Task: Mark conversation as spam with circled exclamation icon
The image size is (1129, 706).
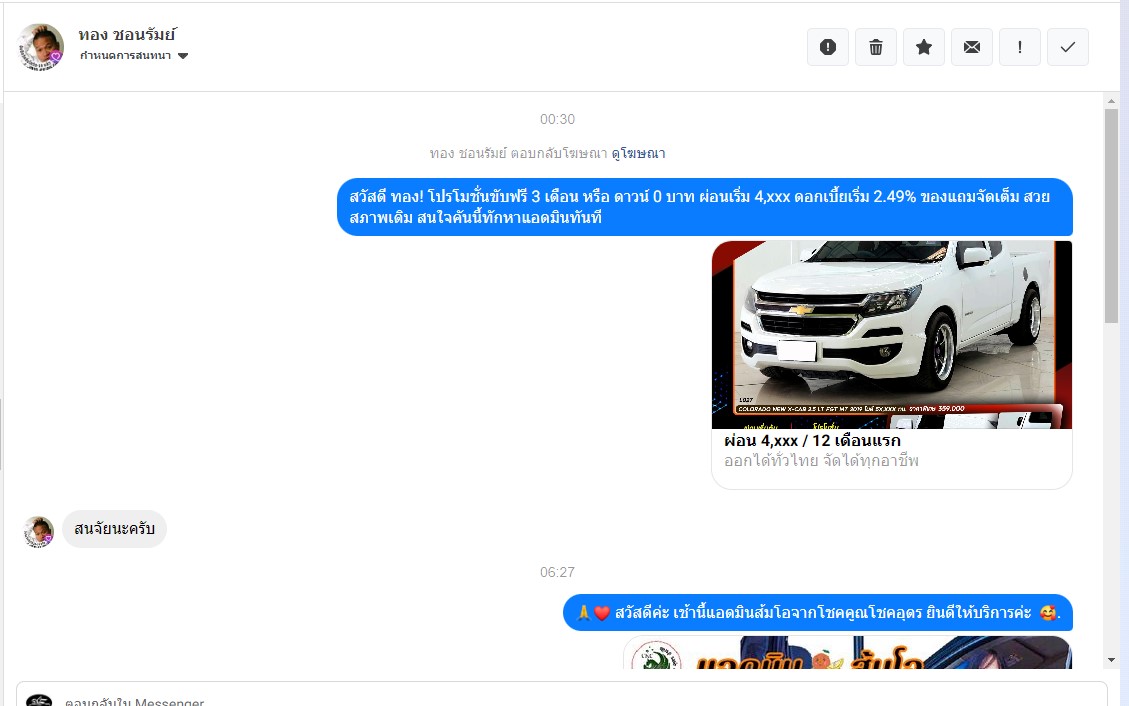Action: point(827,47)
